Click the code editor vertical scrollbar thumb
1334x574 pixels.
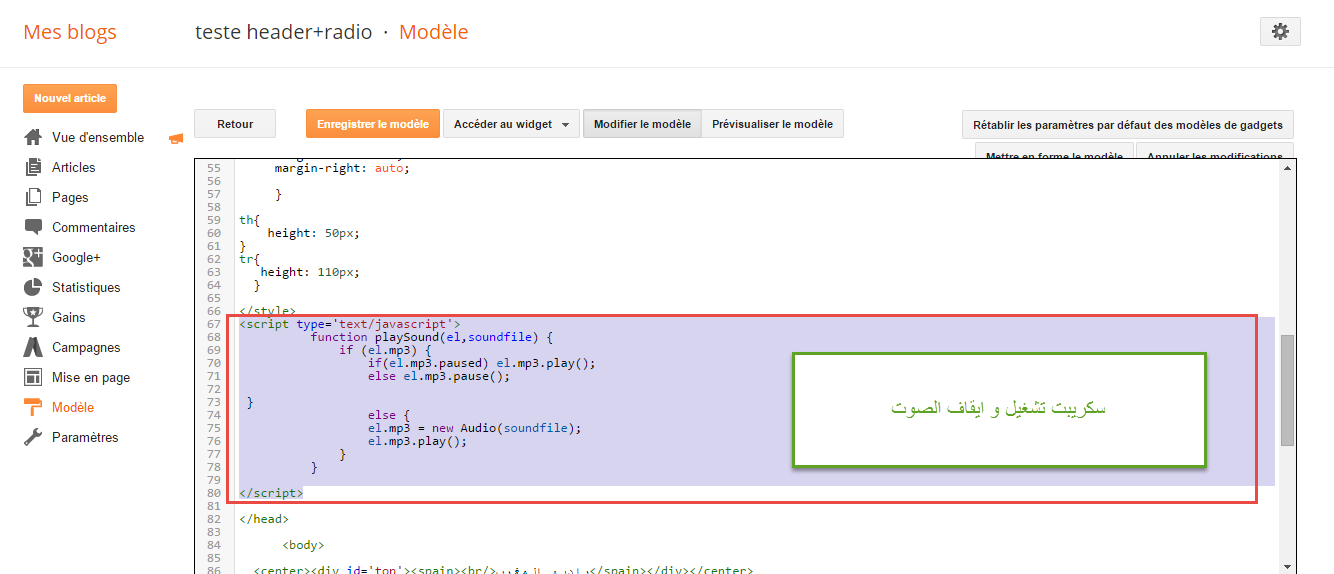point(1287,390)
